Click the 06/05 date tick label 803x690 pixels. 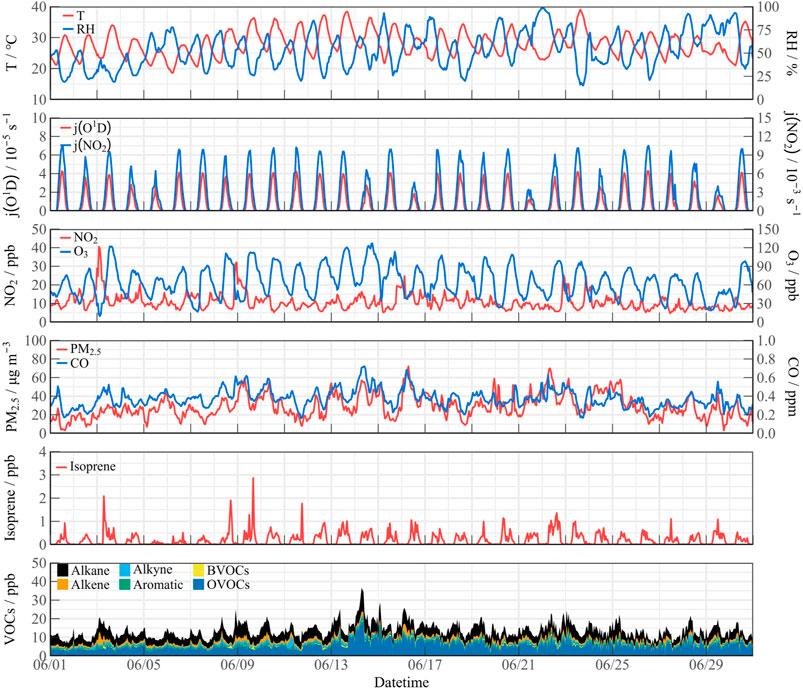point(143,665)
